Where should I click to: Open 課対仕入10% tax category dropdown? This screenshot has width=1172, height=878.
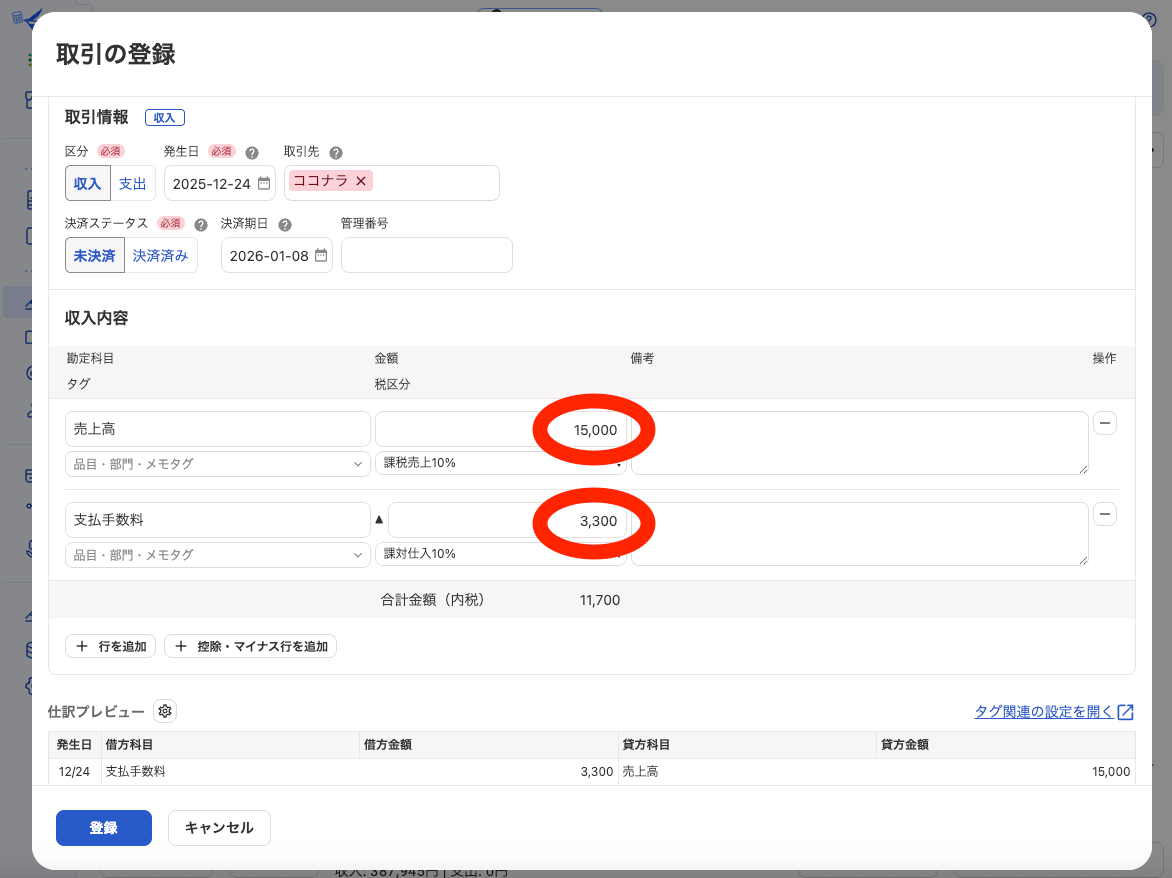[500, 554]
